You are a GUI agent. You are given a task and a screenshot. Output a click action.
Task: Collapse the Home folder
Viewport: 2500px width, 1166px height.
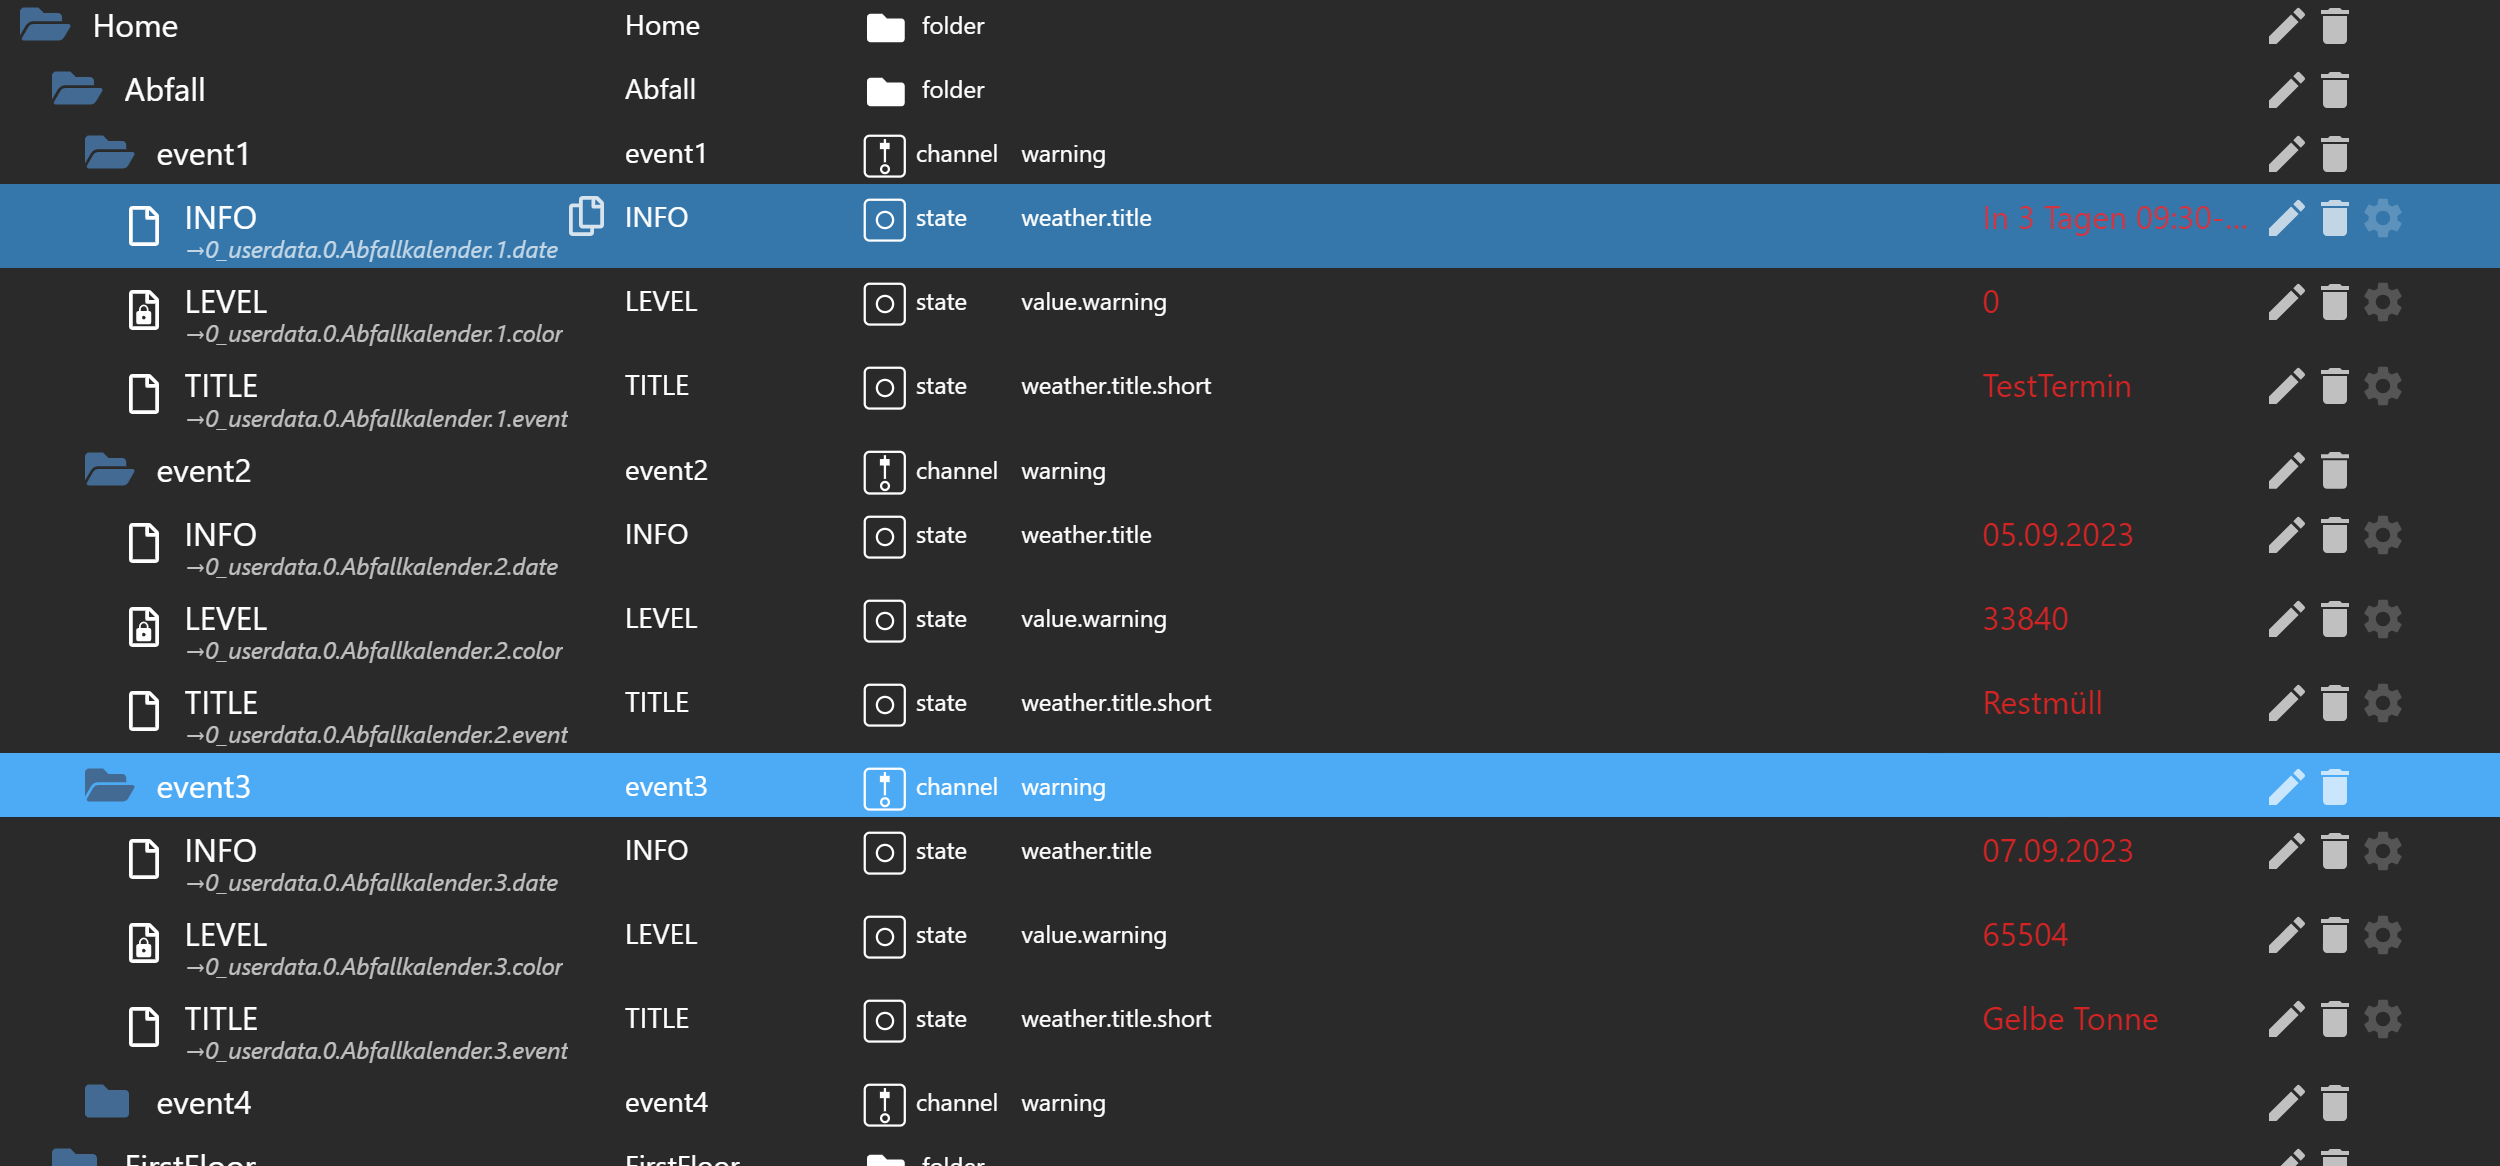coord(44,26)
